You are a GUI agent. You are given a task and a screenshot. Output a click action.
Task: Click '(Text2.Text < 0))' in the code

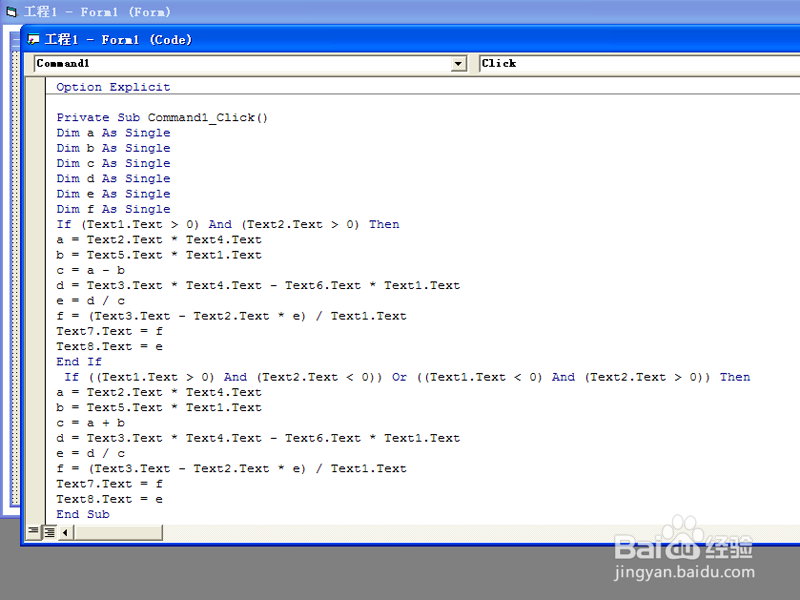tap(319, 377)
